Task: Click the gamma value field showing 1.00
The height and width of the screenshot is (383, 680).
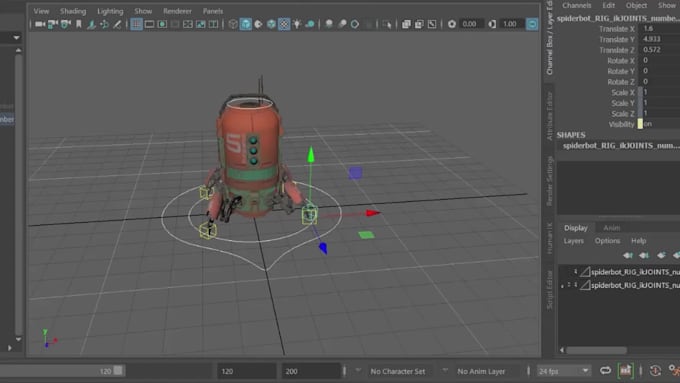Action: click(511, 24)
